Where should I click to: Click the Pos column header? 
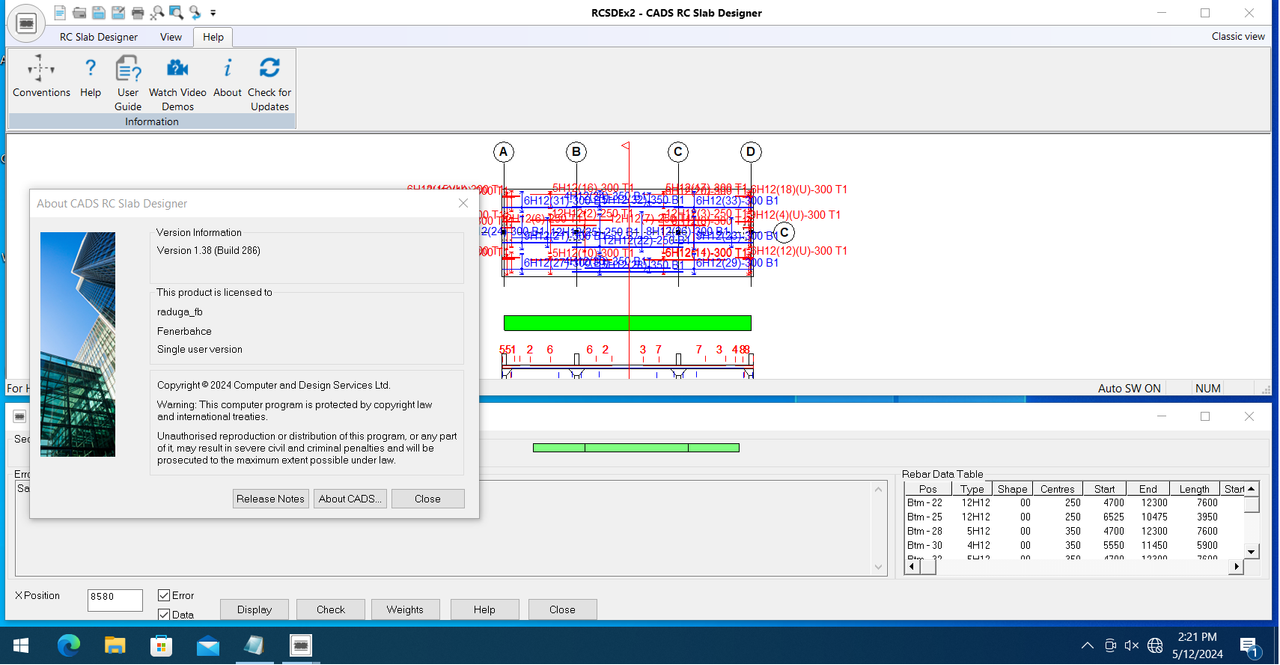pos(928,490)
